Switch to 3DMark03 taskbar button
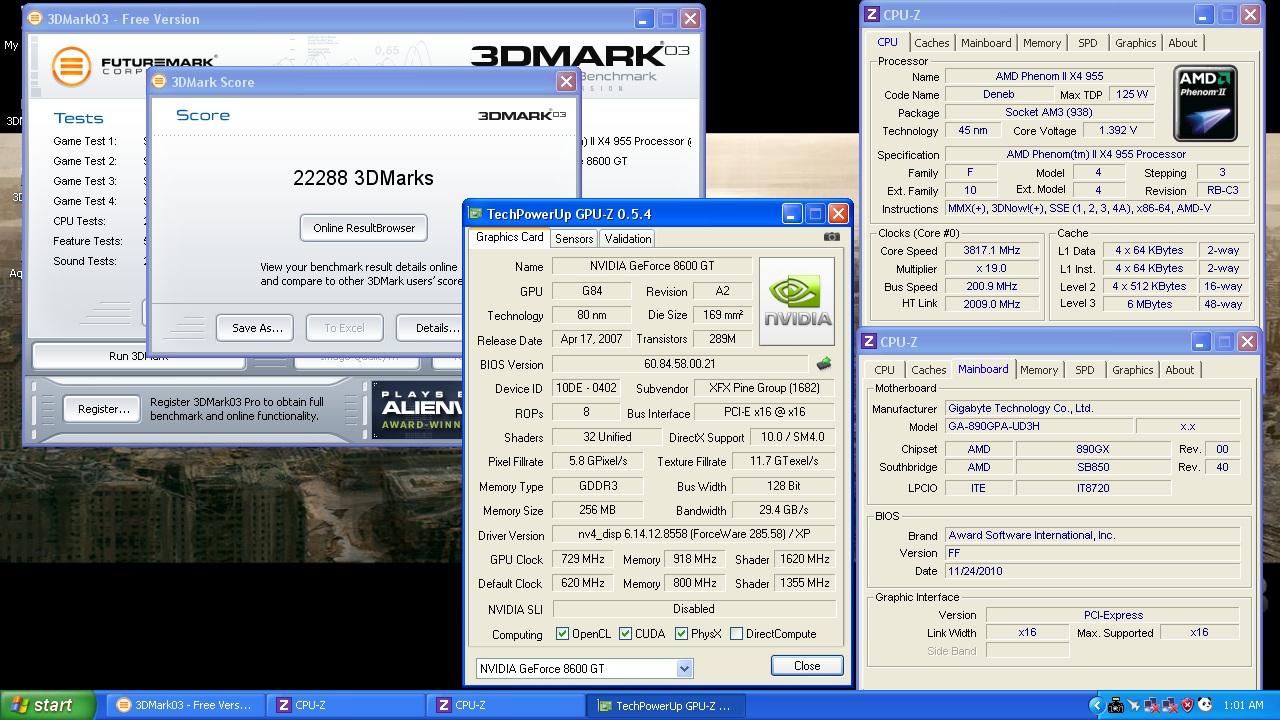This screenshot has height=720, width=1280. click(186, 705)
